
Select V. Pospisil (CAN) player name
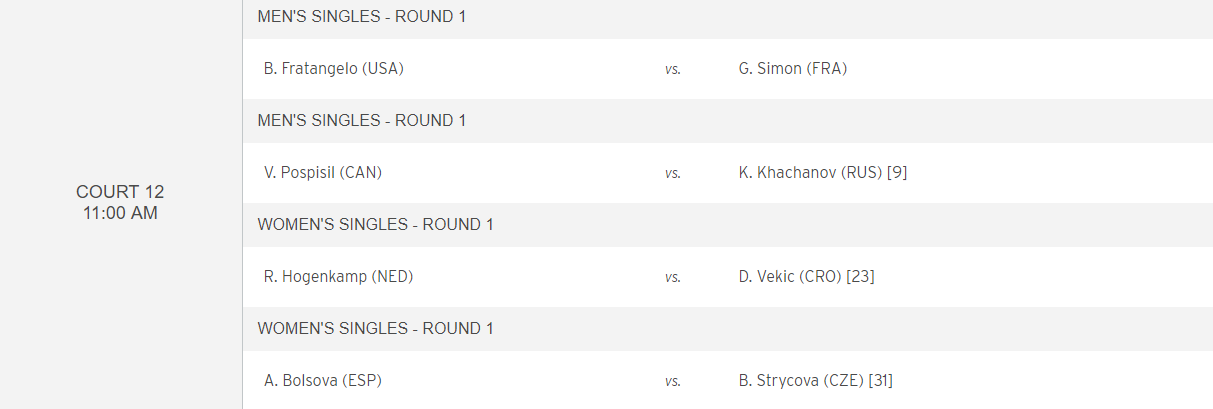click(x=323, y=173)
